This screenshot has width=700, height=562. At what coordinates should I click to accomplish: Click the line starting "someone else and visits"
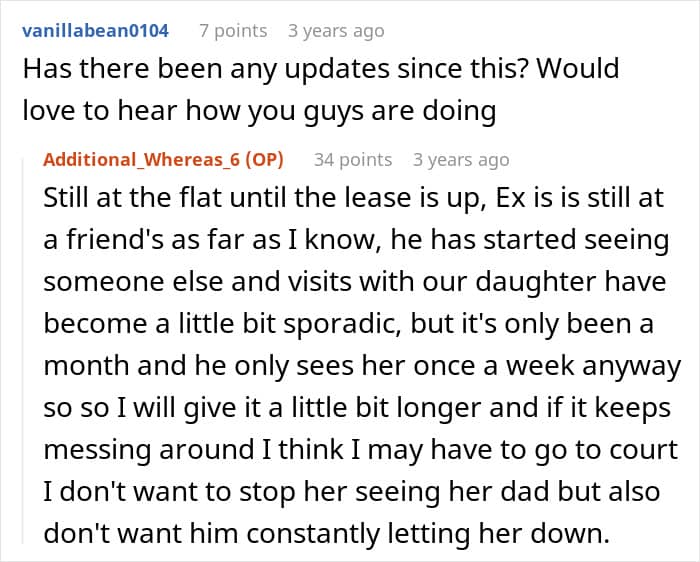(355, 282)
